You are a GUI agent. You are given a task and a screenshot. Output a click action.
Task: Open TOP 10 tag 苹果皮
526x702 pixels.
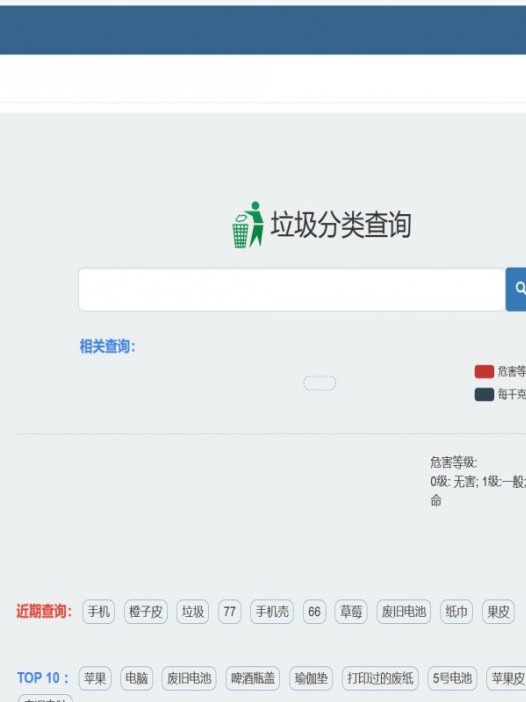507,678
